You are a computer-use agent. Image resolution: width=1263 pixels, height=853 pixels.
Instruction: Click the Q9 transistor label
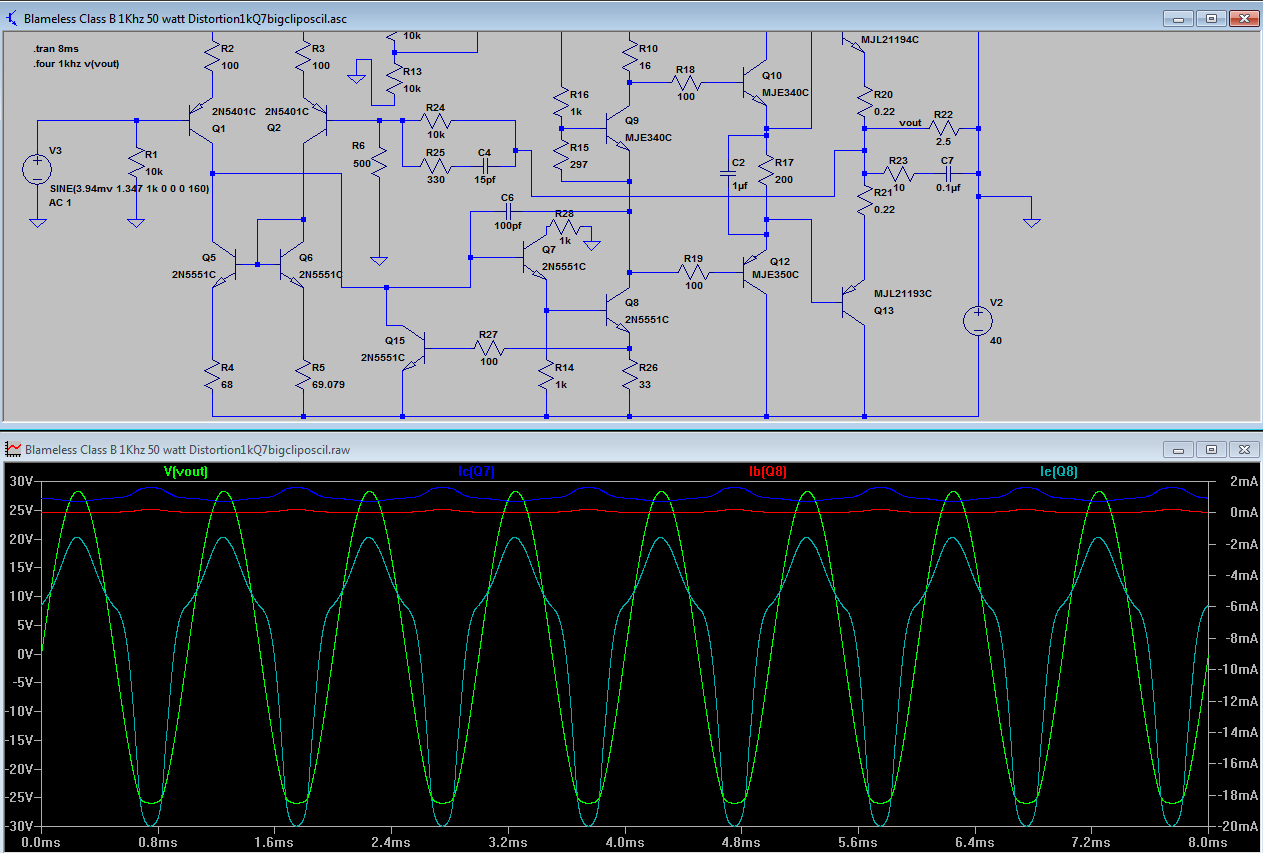point(632,120)
